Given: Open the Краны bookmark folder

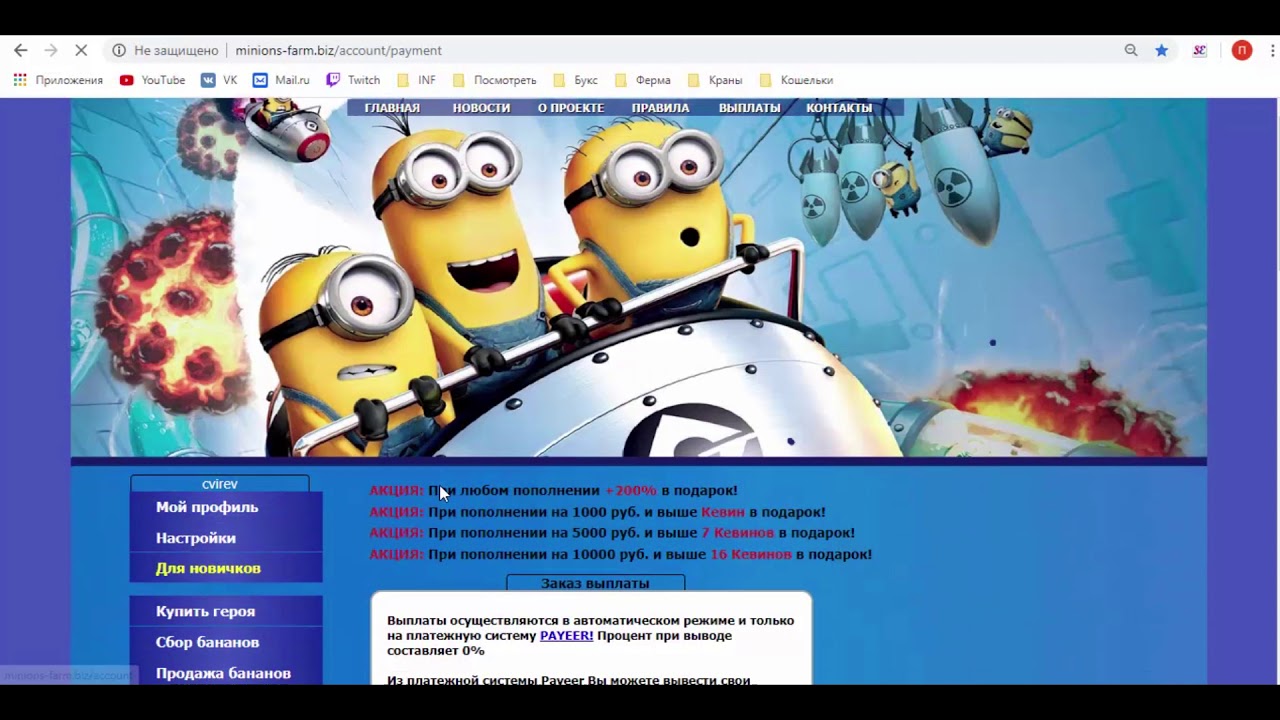Looking at the screenshot, I should pyautogui.click(x=714, y=80).
